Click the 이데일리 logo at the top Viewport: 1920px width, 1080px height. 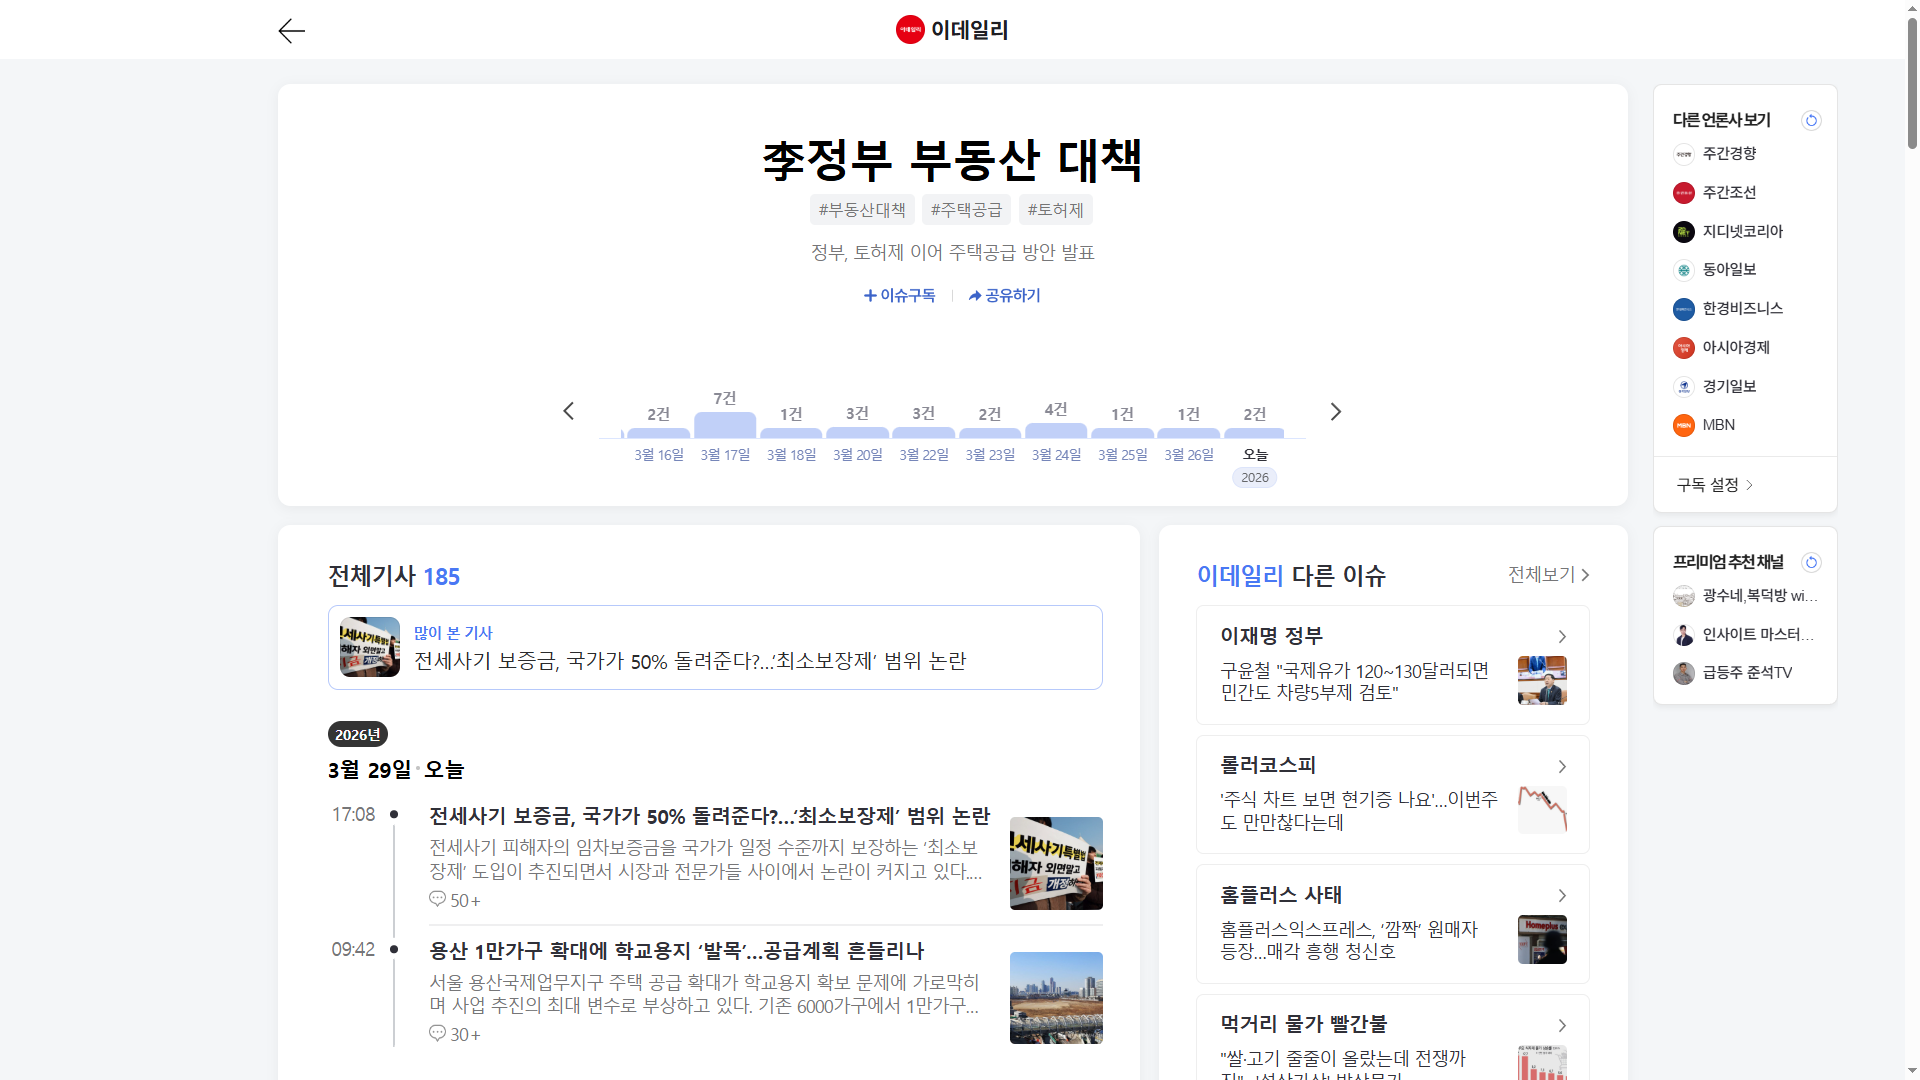[x=951, y=30]
